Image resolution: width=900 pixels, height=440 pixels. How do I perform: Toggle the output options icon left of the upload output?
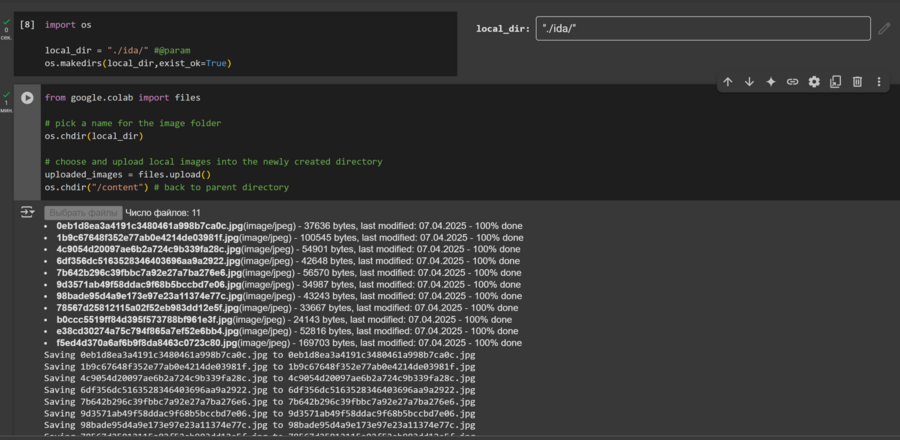click(27, 213)
